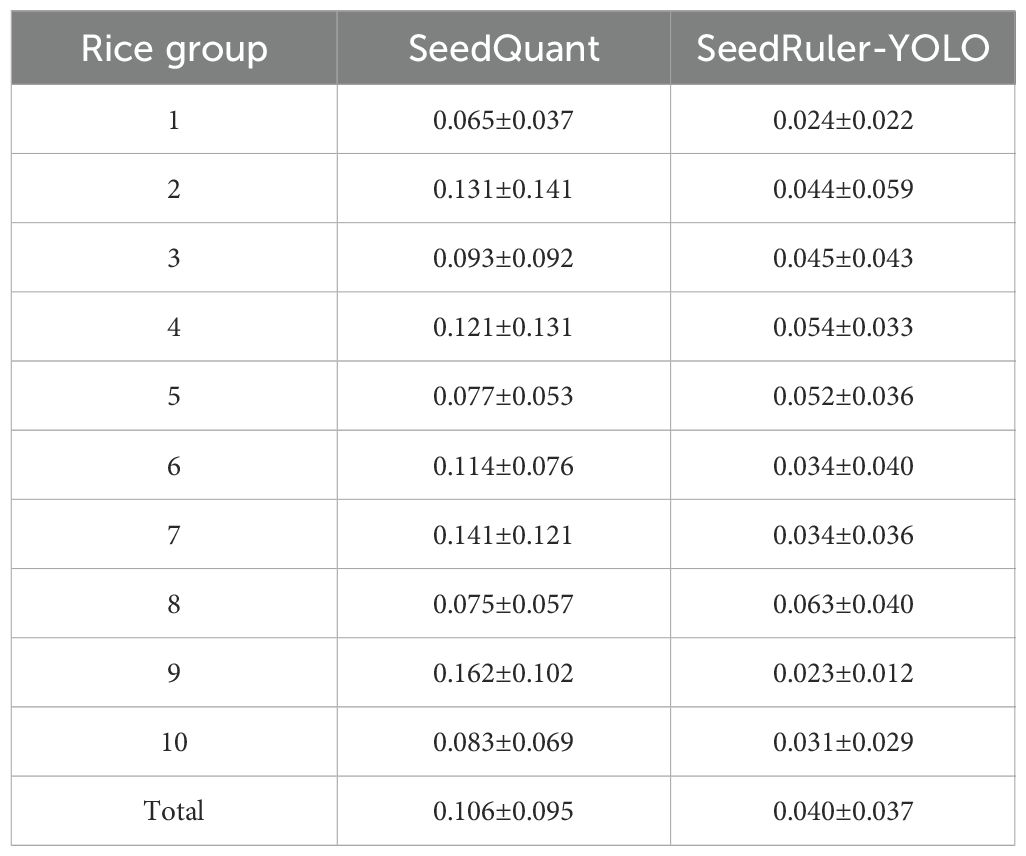Click rice group 5 row label
The height and width of the screenshot is (856, 1026).
(x=174, y=397)
